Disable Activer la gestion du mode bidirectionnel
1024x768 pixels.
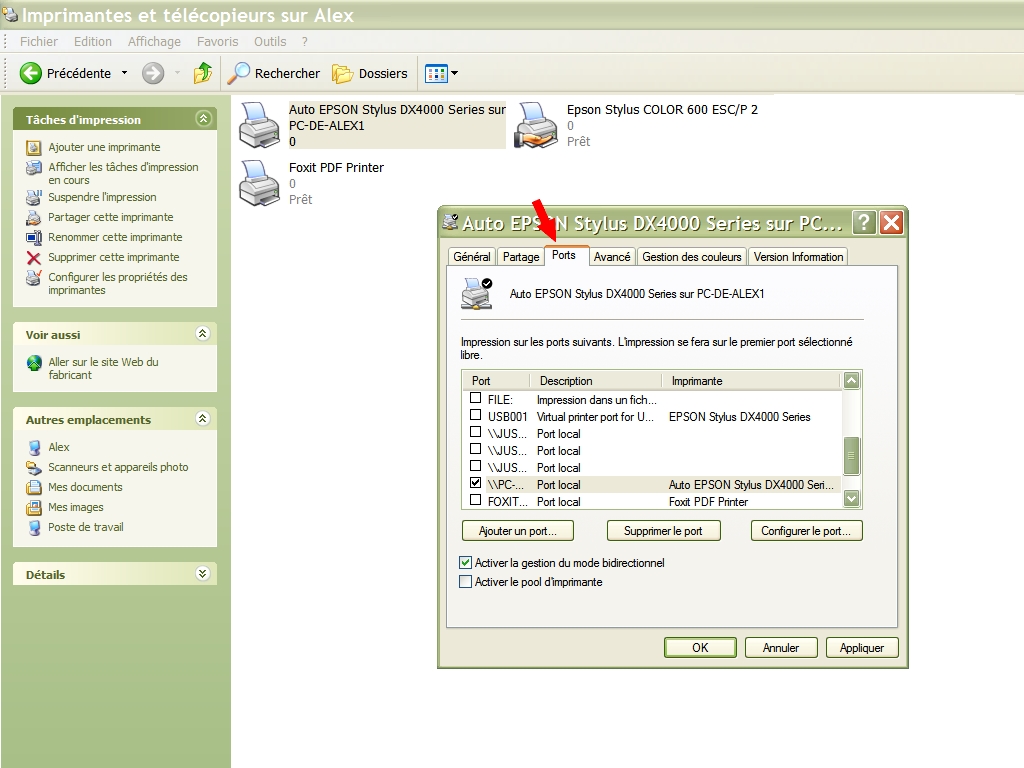pyautogui.click(x=466, y=562)
